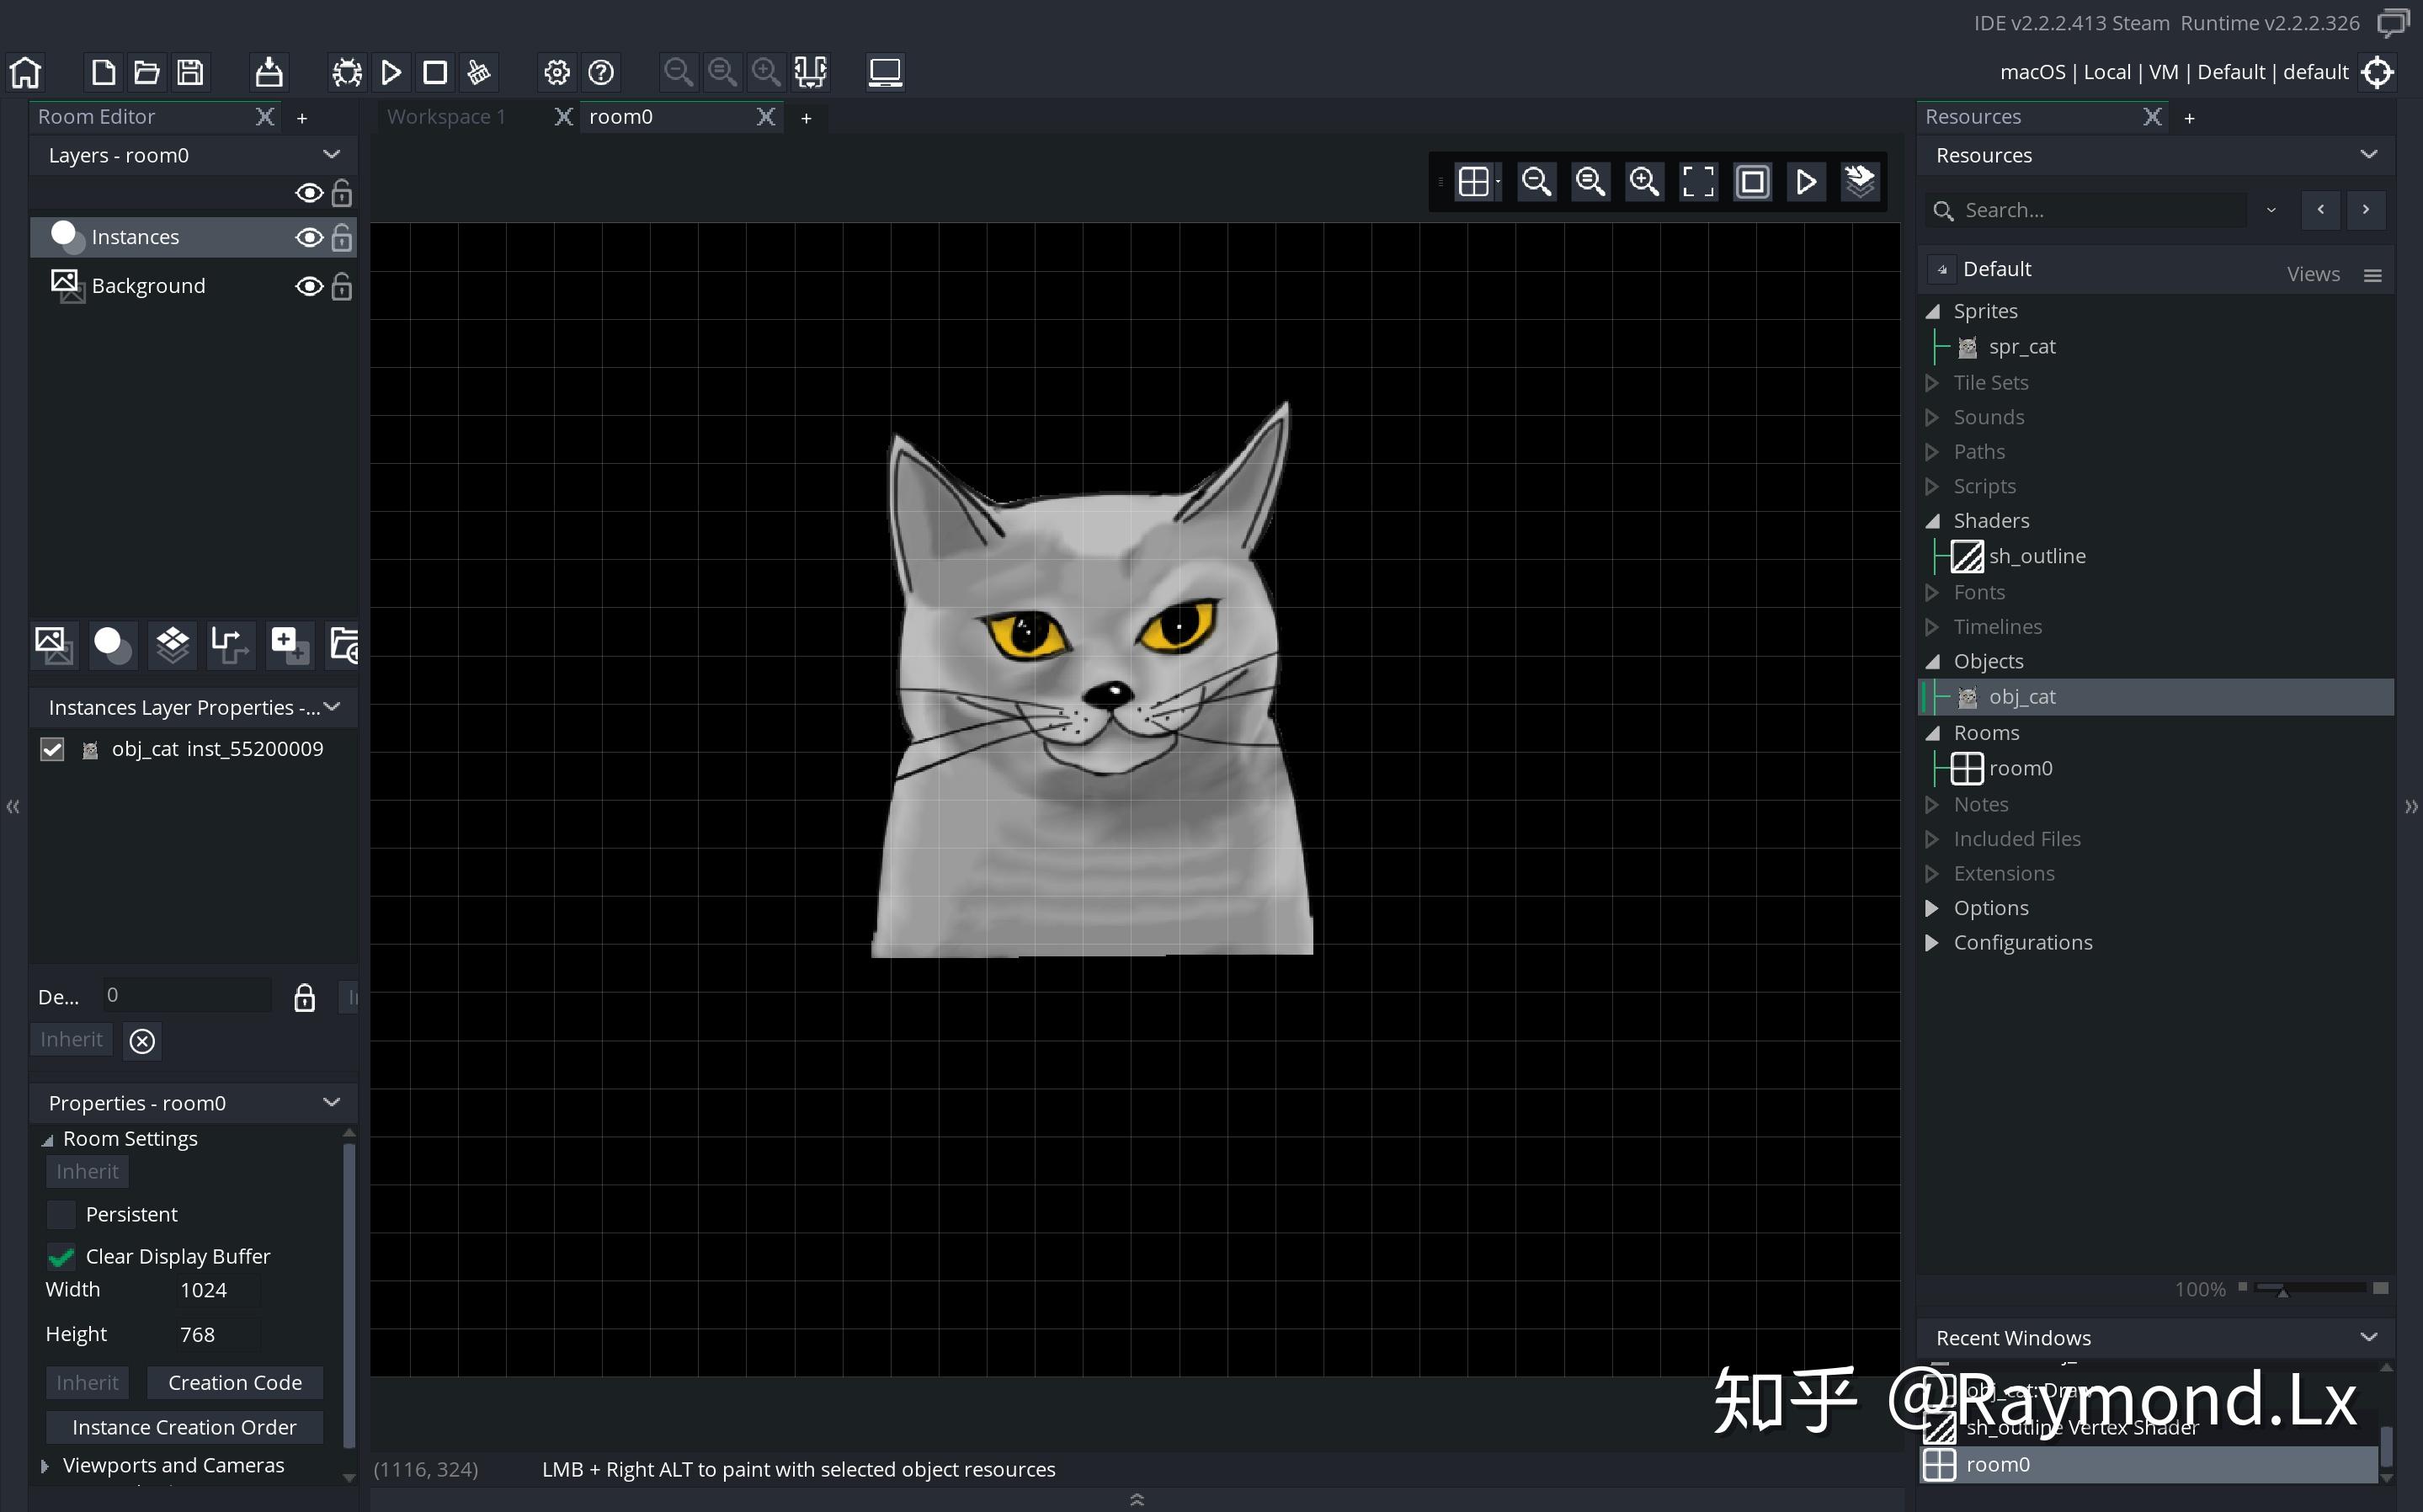Start debugging with the bug icon

346,71
